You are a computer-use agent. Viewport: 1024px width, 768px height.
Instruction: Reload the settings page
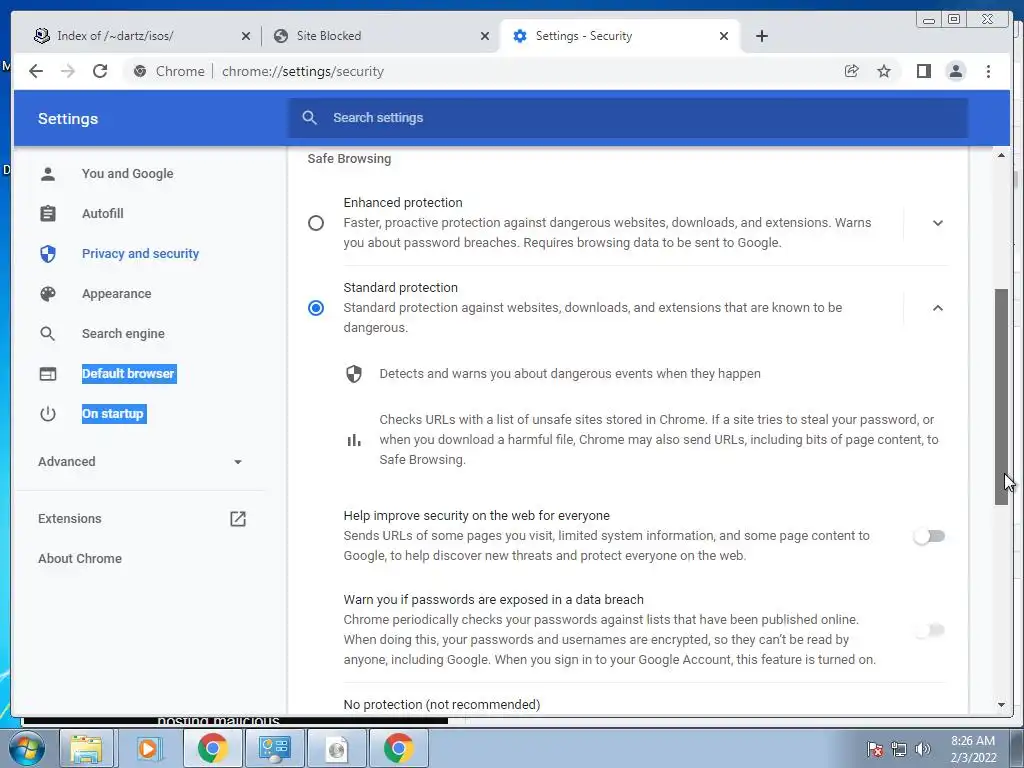100,71
